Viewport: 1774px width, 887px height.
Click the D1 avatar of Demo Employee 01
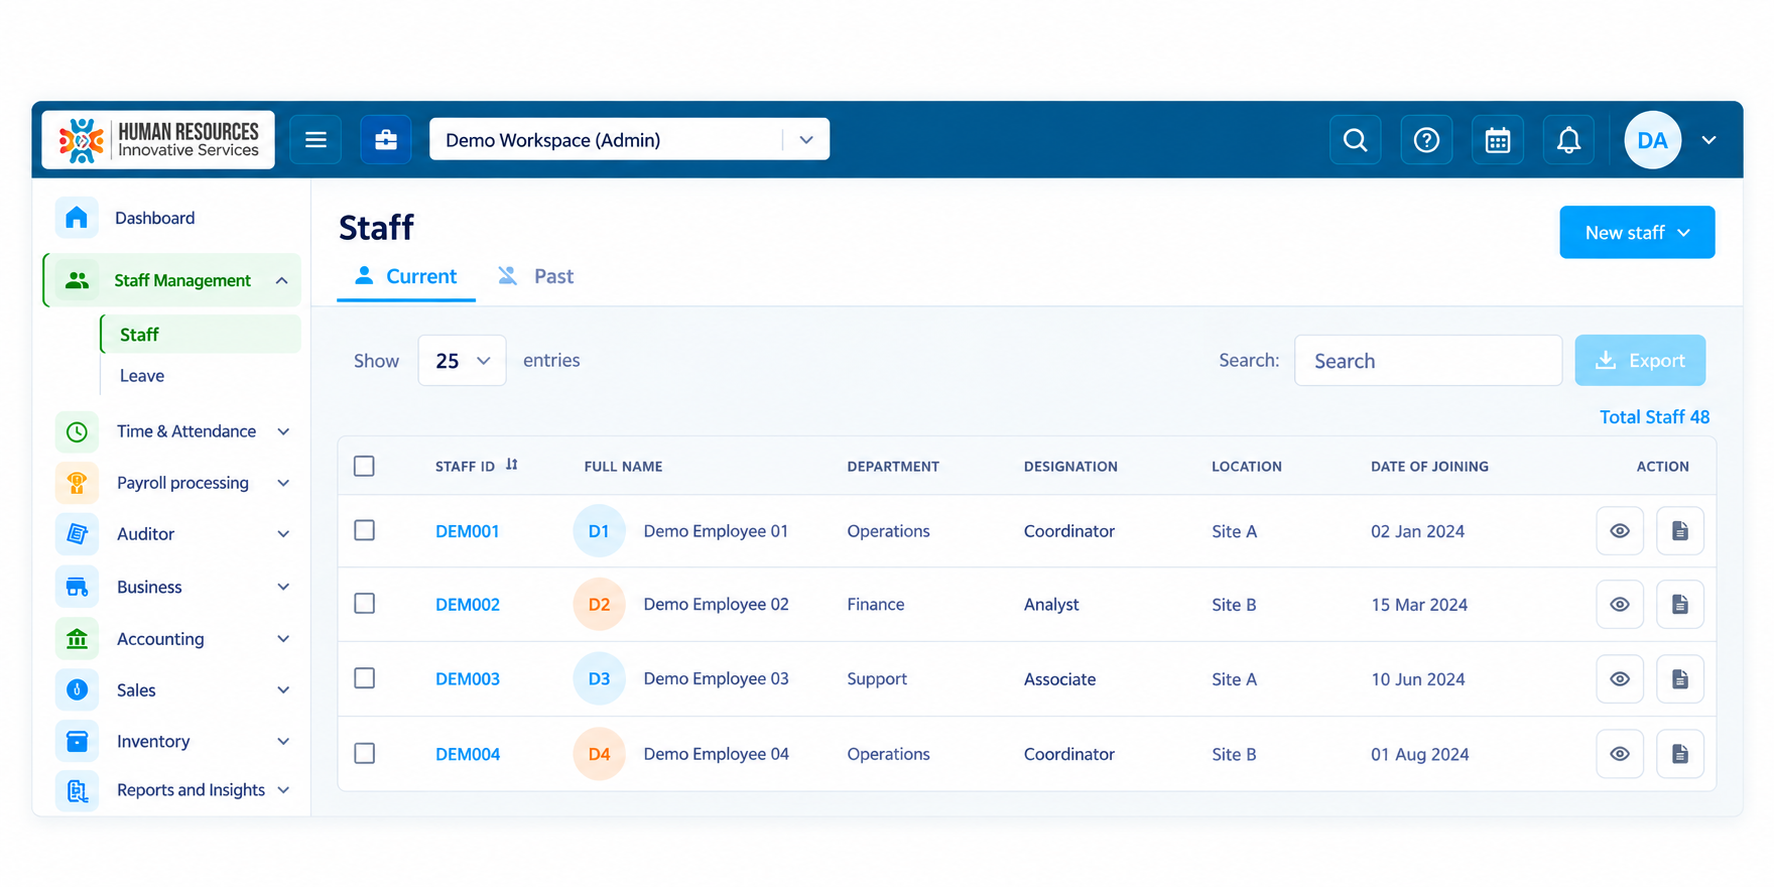coord(599,531)
